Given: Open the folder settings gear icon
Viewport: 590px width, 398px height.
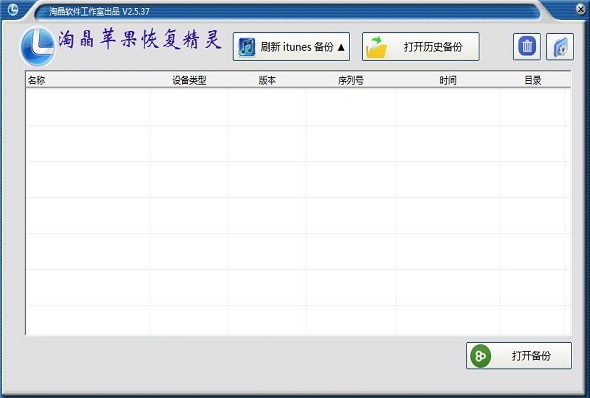Looking at the screenshot, I should (x=560, y=47).
